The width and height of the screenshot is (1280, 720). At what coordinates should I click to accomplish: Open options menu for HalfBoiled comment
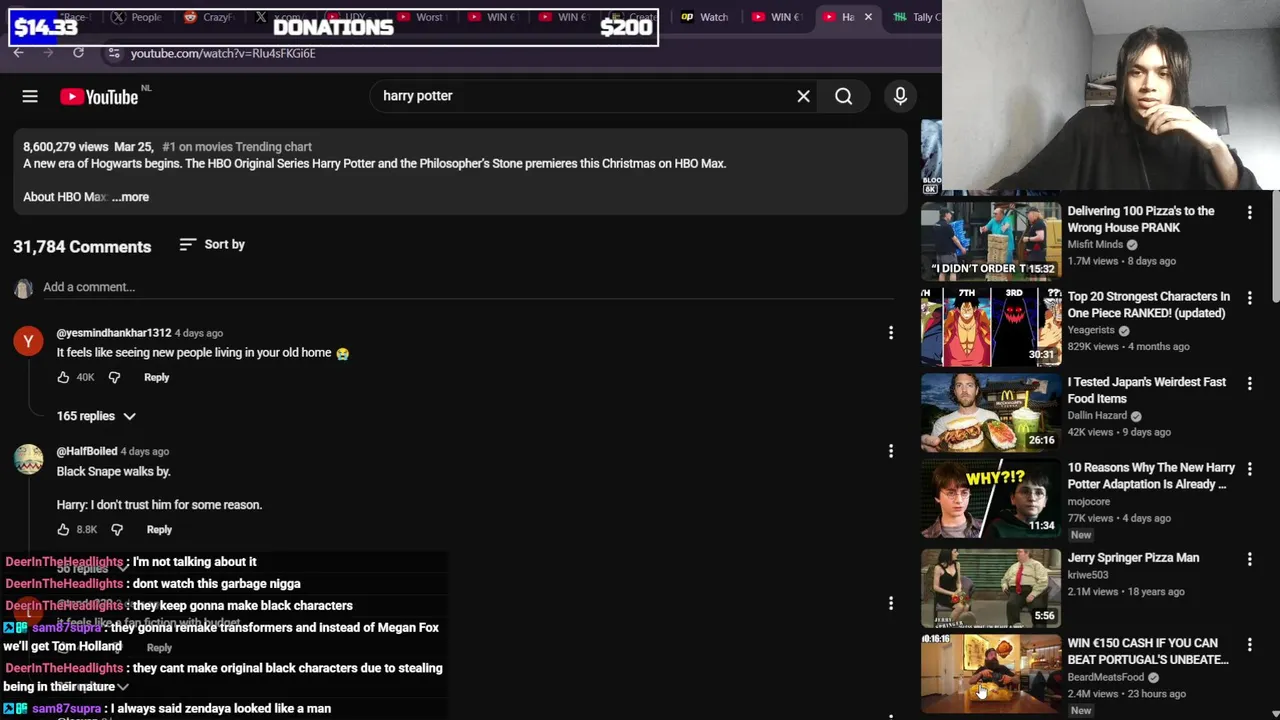pyautogui.click(x=891, y=451)
